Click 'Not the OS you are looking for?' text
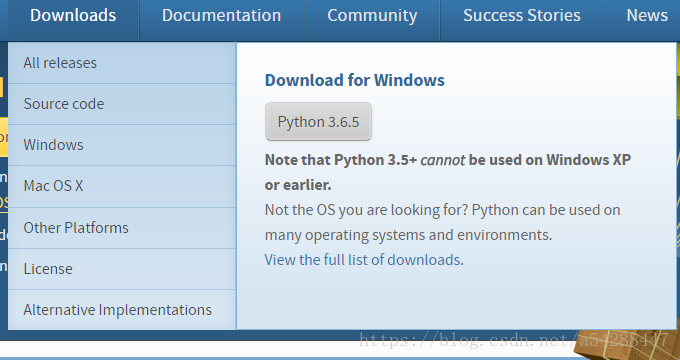This screenshot has height=360, width=680. (x=366, y=210)
